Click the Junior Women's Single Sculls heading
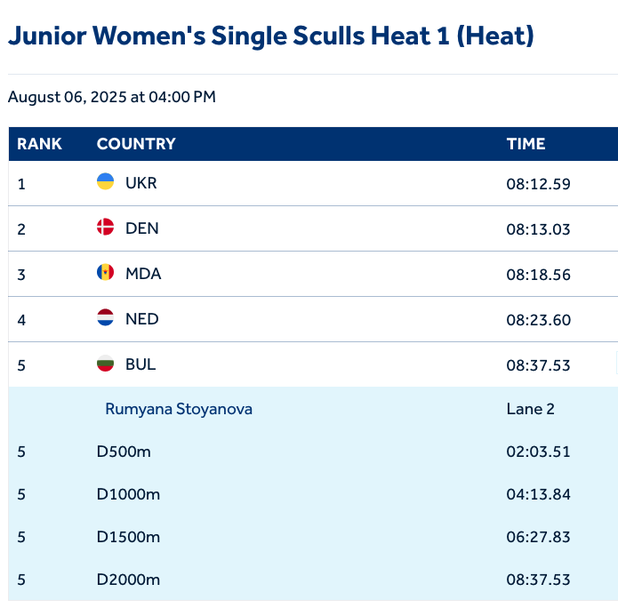This screenshot has height=608, width=618. point(270,37)
